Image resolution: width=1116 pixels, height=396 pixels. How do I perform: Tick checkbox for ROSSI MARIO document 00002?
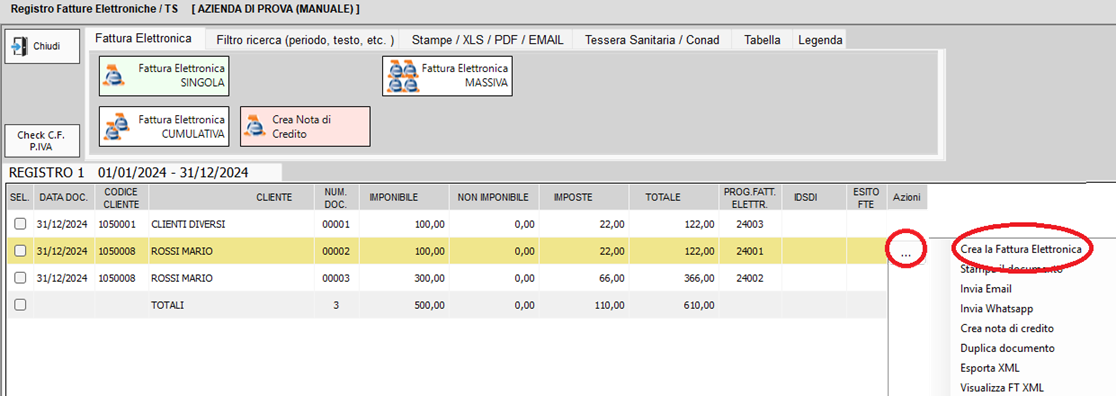(x=21, y=251)
